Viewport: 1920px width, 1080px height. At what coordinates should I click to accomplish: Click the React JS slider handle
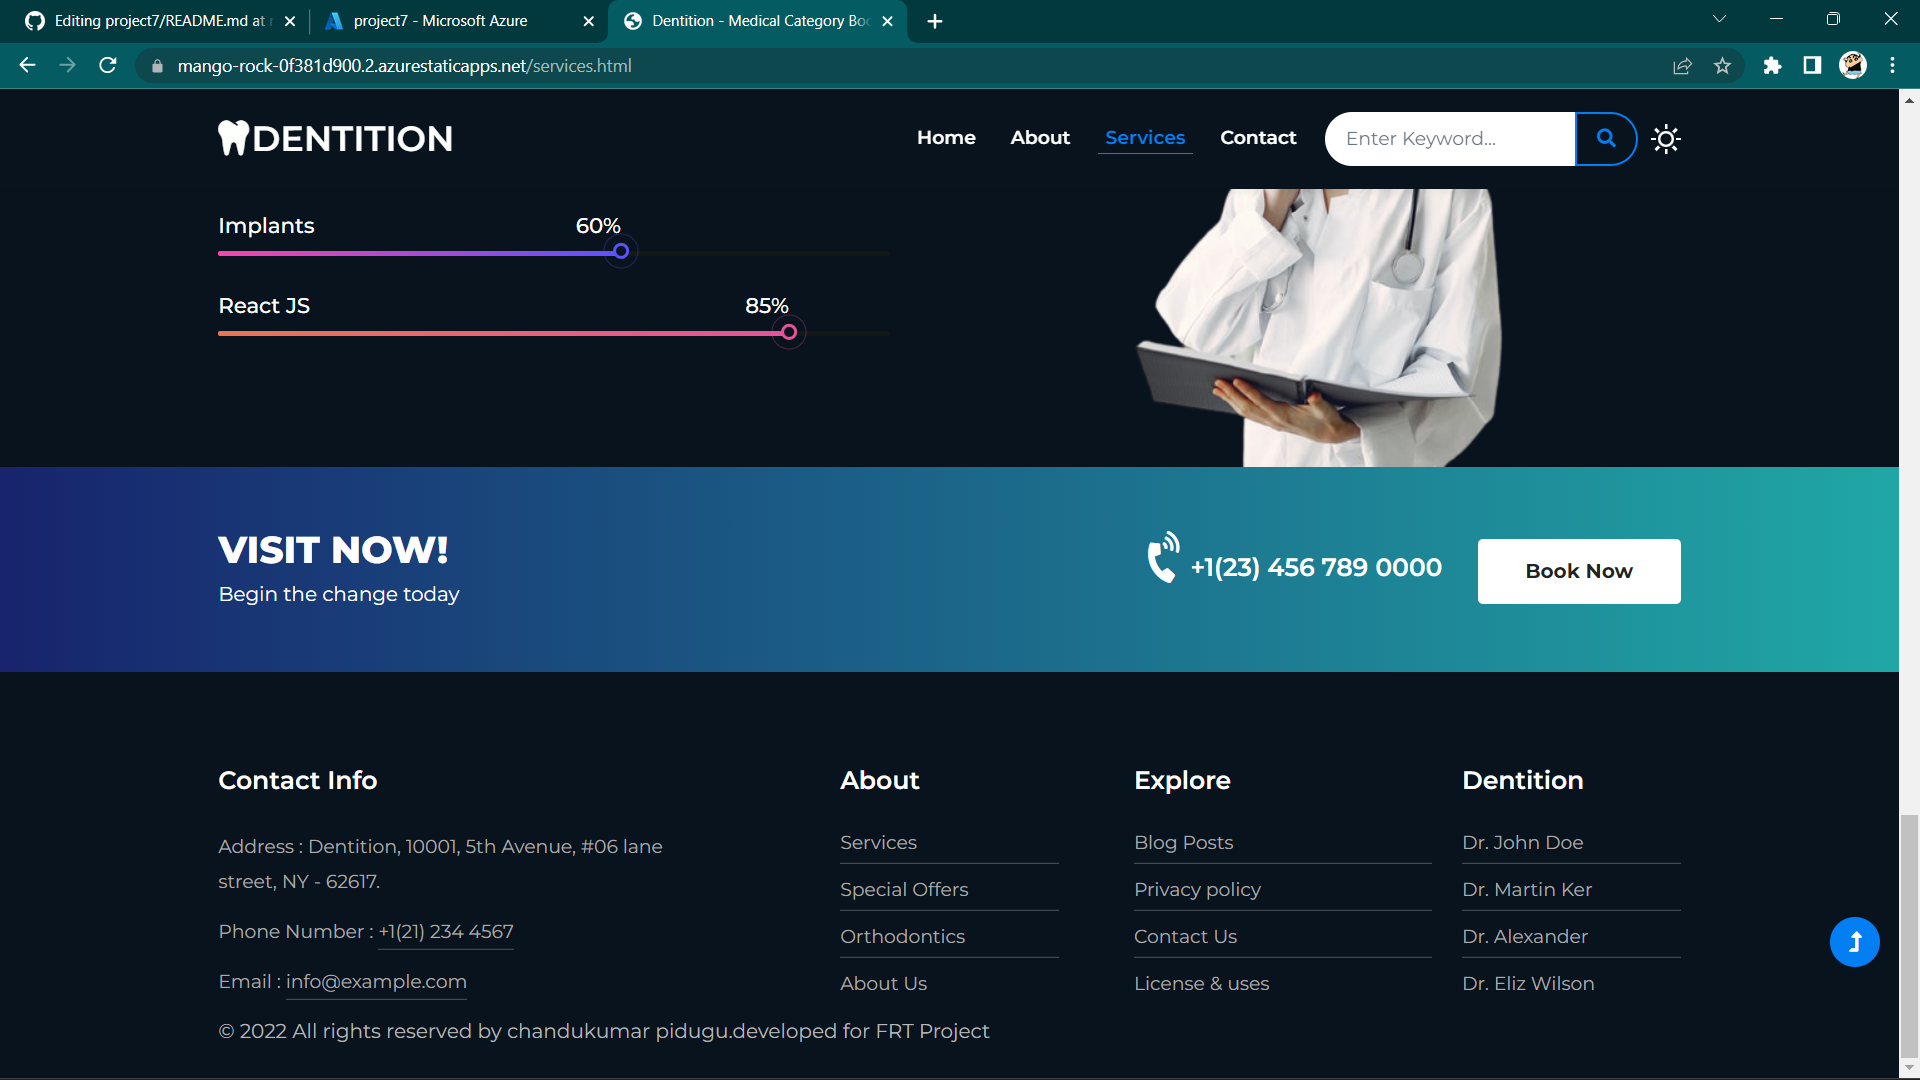(x=790, y=331)
